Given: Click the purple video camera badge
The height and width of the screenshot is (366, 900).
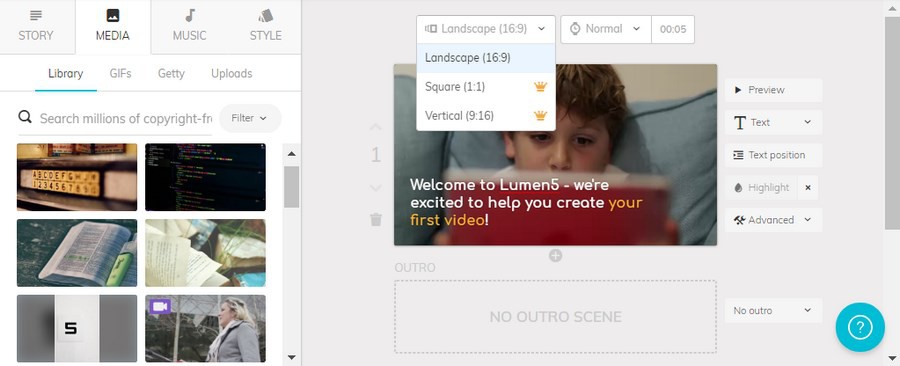Looking at the screenshot, I should (x=160, y=306).
